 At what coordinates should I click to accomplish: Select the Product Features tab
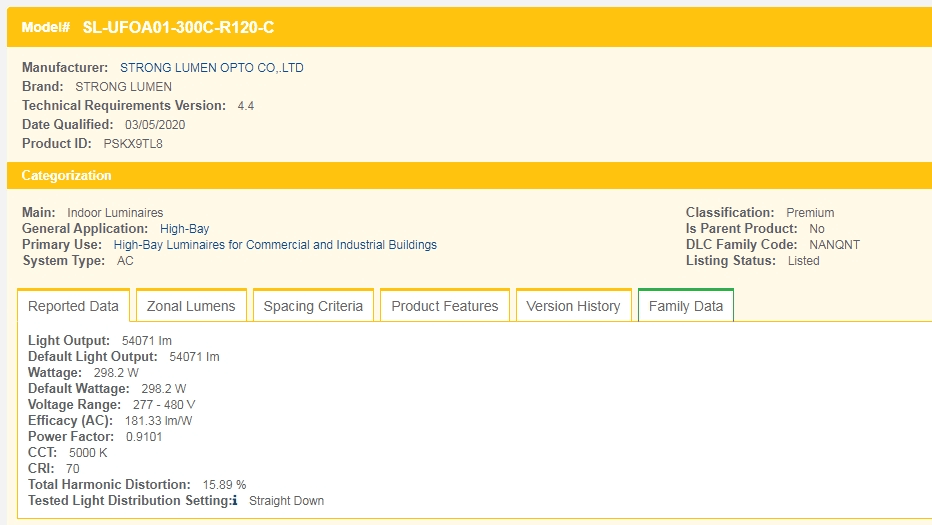tap(444, 306)
